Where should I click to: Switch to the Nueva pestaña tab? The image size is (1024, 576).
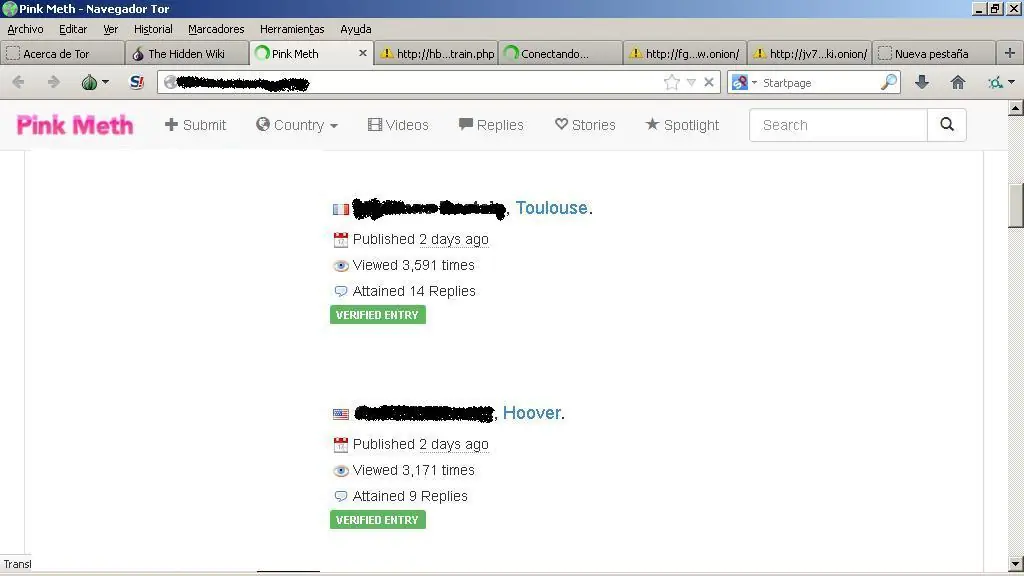click(x=934, y=54)
